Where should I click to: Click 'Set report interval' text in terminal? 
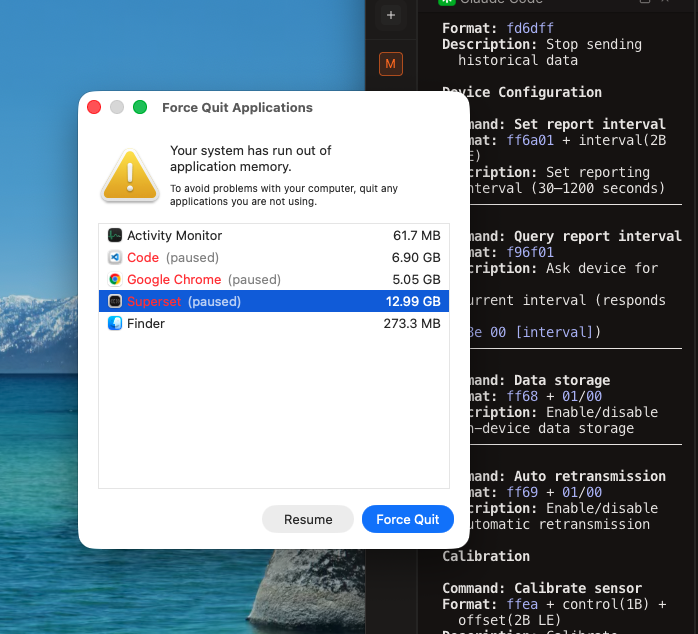point(590,124)
